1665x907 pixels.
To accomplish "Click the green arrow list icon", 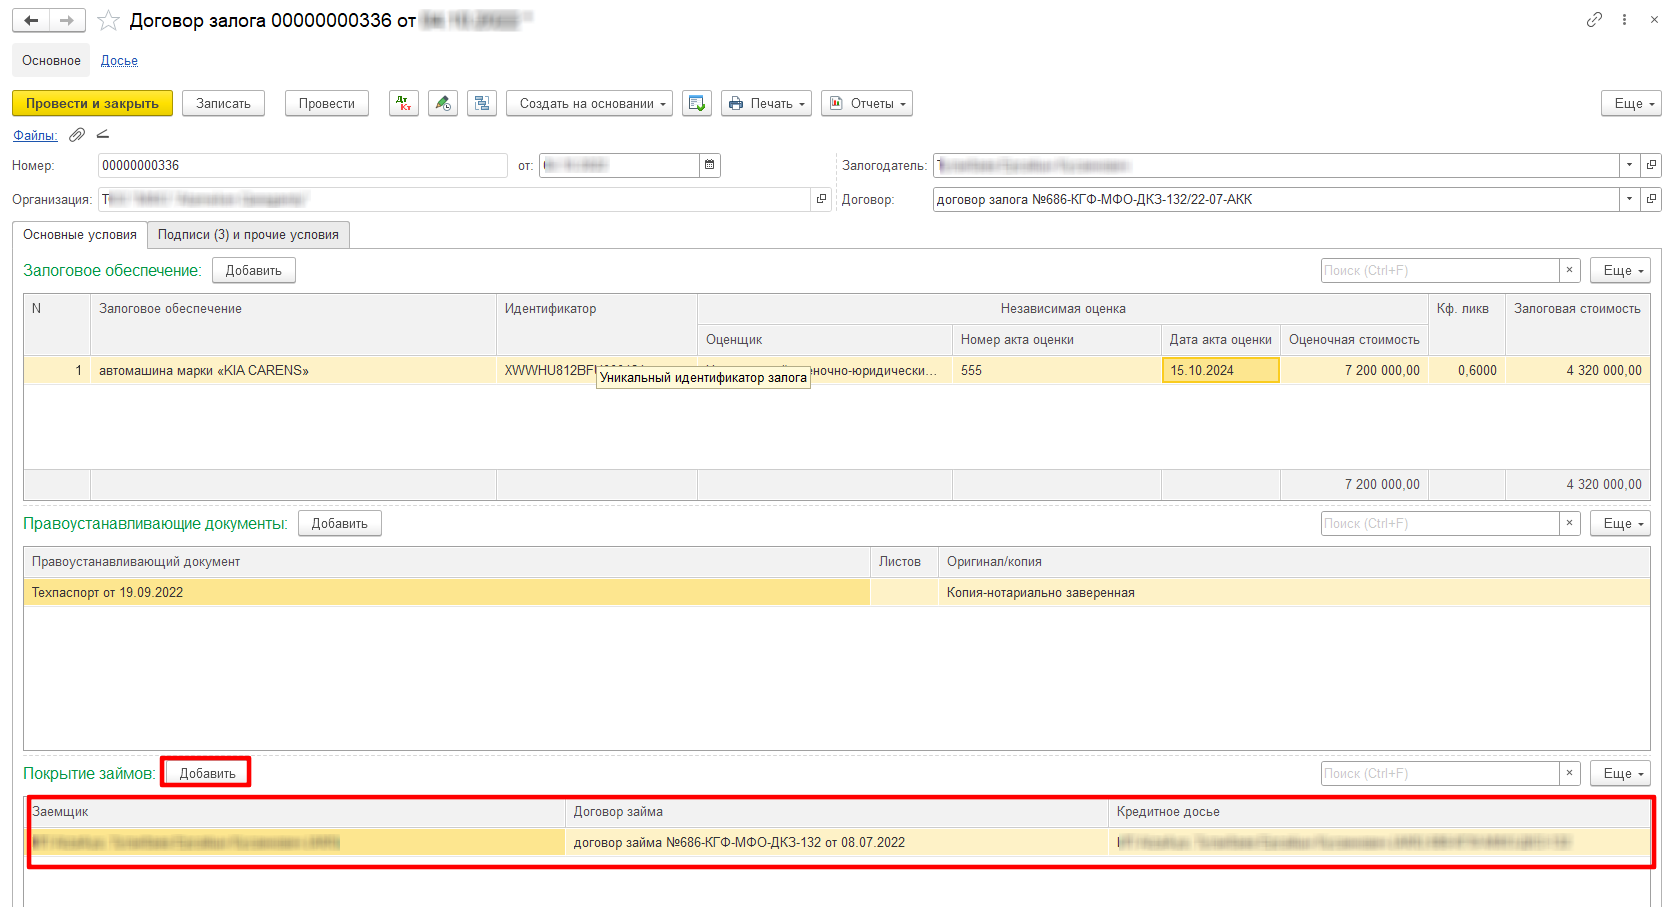I will [x=697, y=103].
